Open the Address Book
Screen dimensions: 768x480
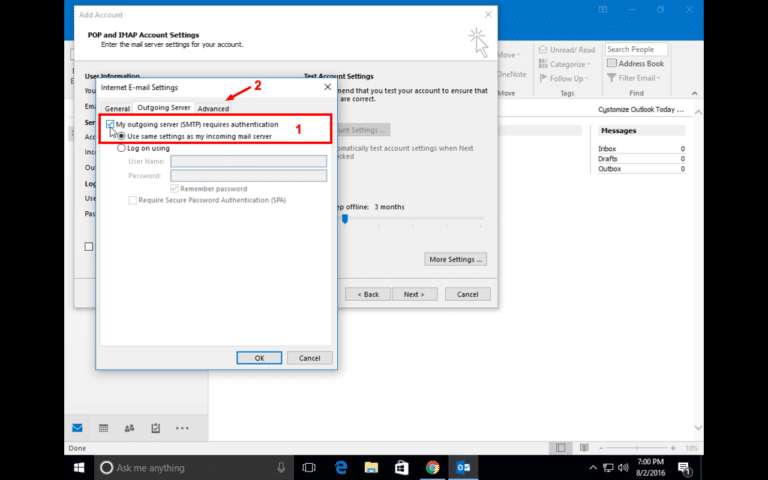click(x=635, y=63)
